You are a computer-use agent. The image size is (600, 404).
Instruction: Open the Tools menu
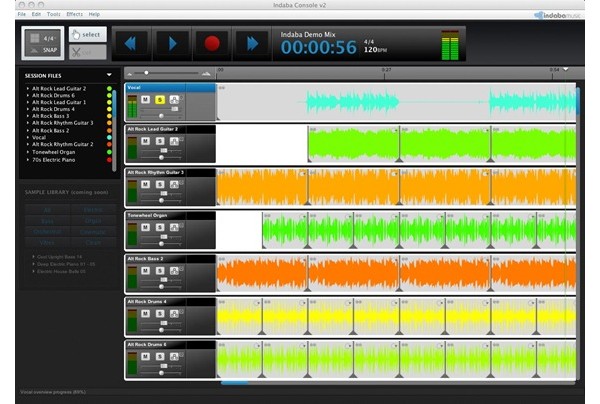pos(54,14)
